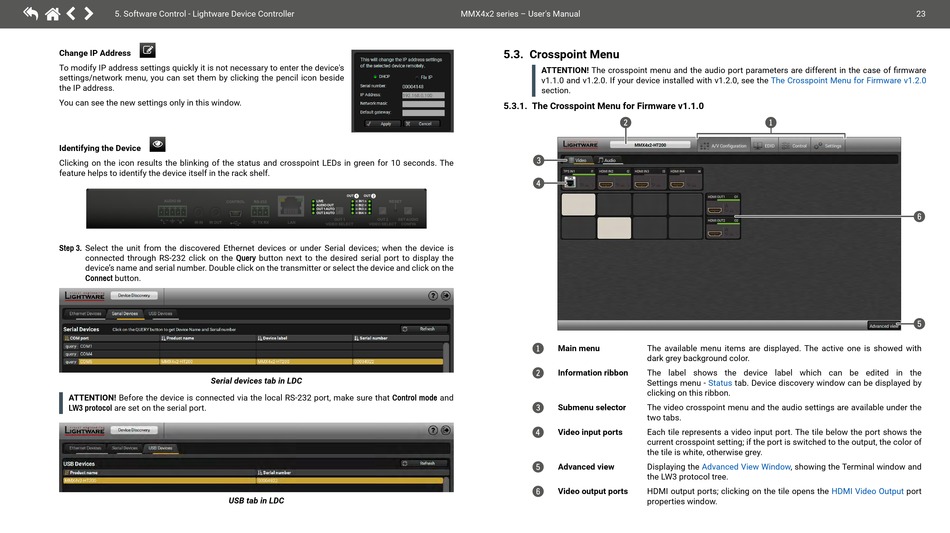Click the Change IP Address pencil icon
The height and width of the screenshot is (533, 950).
click(147, 50)
